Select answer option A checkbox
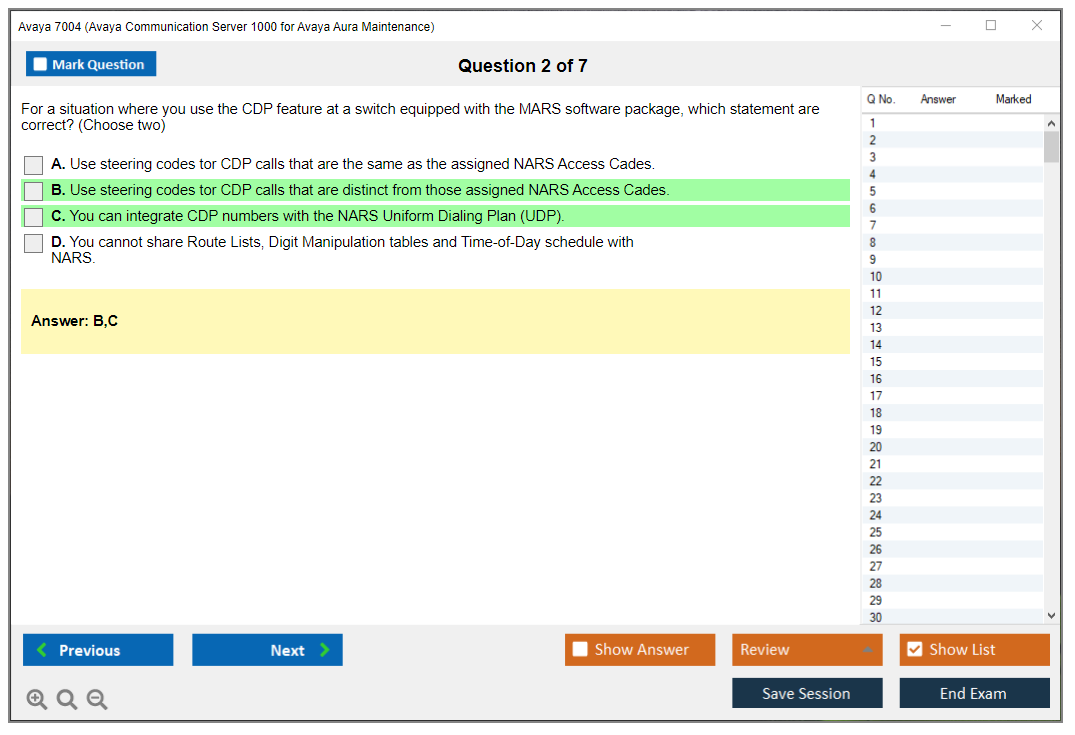 click(34, 165)
